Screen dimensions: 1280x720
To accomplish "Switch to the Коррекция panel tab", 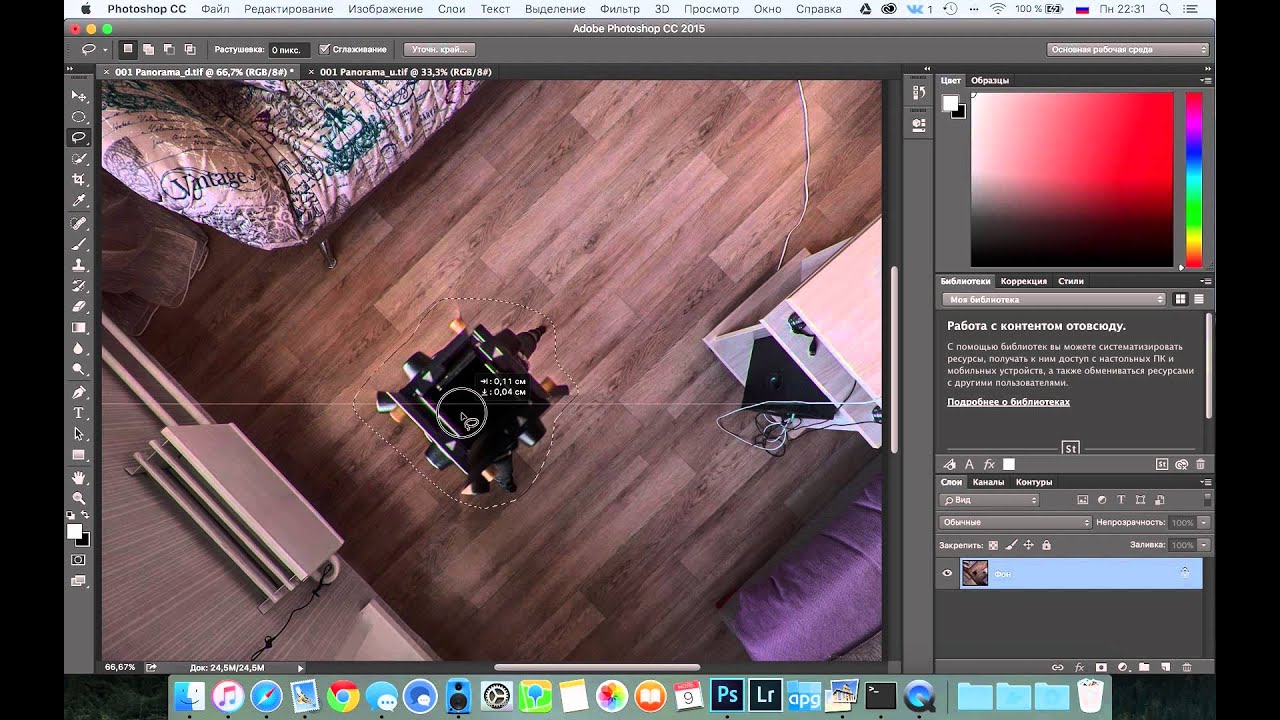I will pos(1024,281).
